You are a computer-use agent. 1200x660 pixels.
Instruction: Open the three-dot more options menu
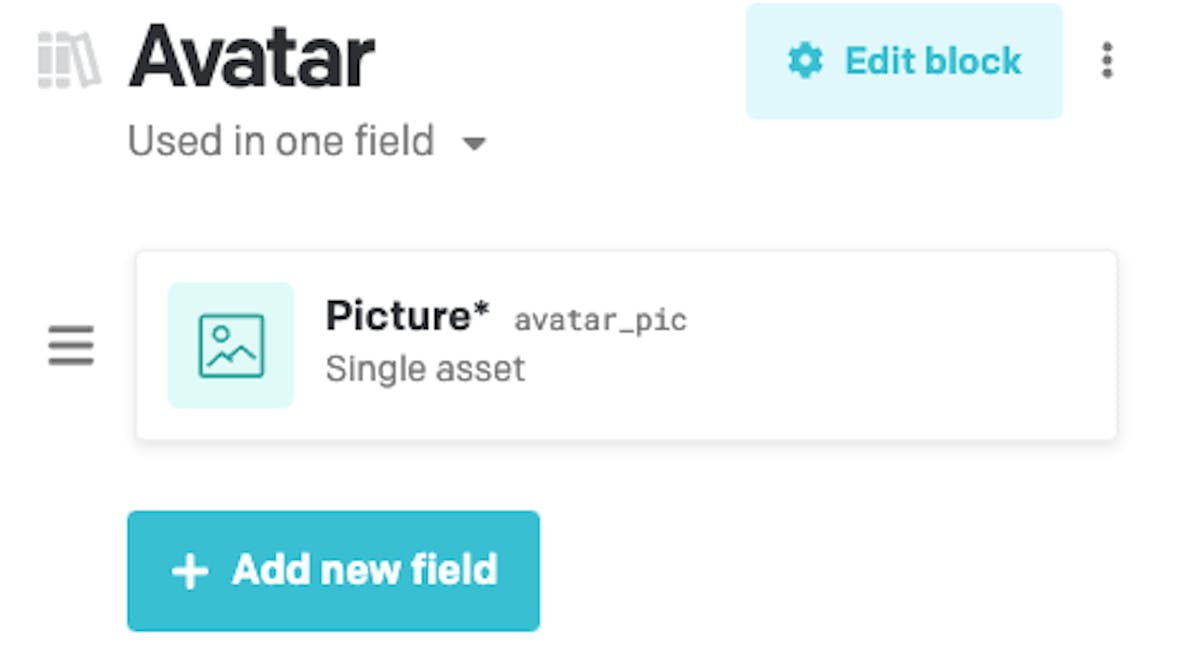tap(1106, 61)
